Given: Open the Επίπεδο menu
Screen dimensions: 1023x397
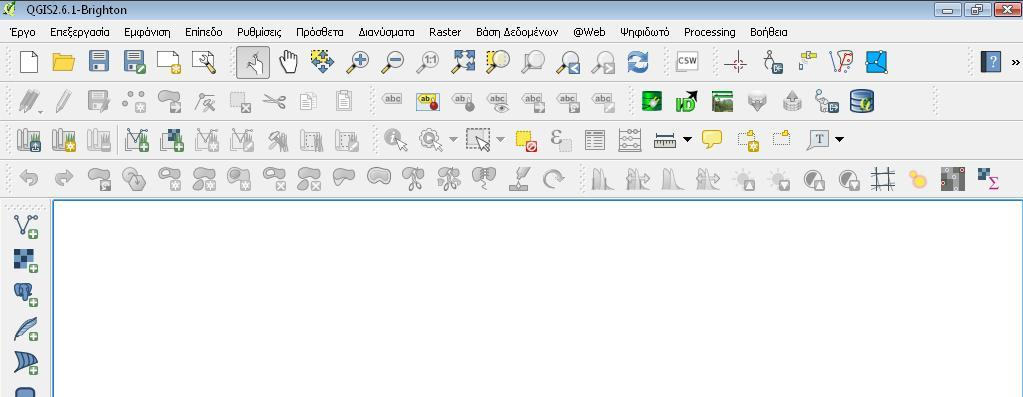Looking at the screenshot, I should point(204,32).
